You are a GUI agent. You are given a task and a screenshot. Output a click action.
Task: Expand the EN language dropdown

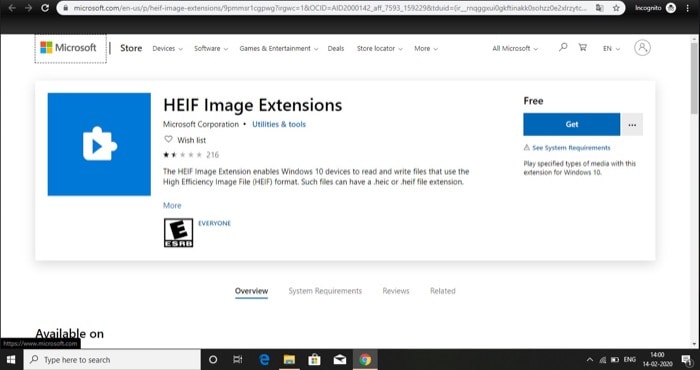[611, 49]
